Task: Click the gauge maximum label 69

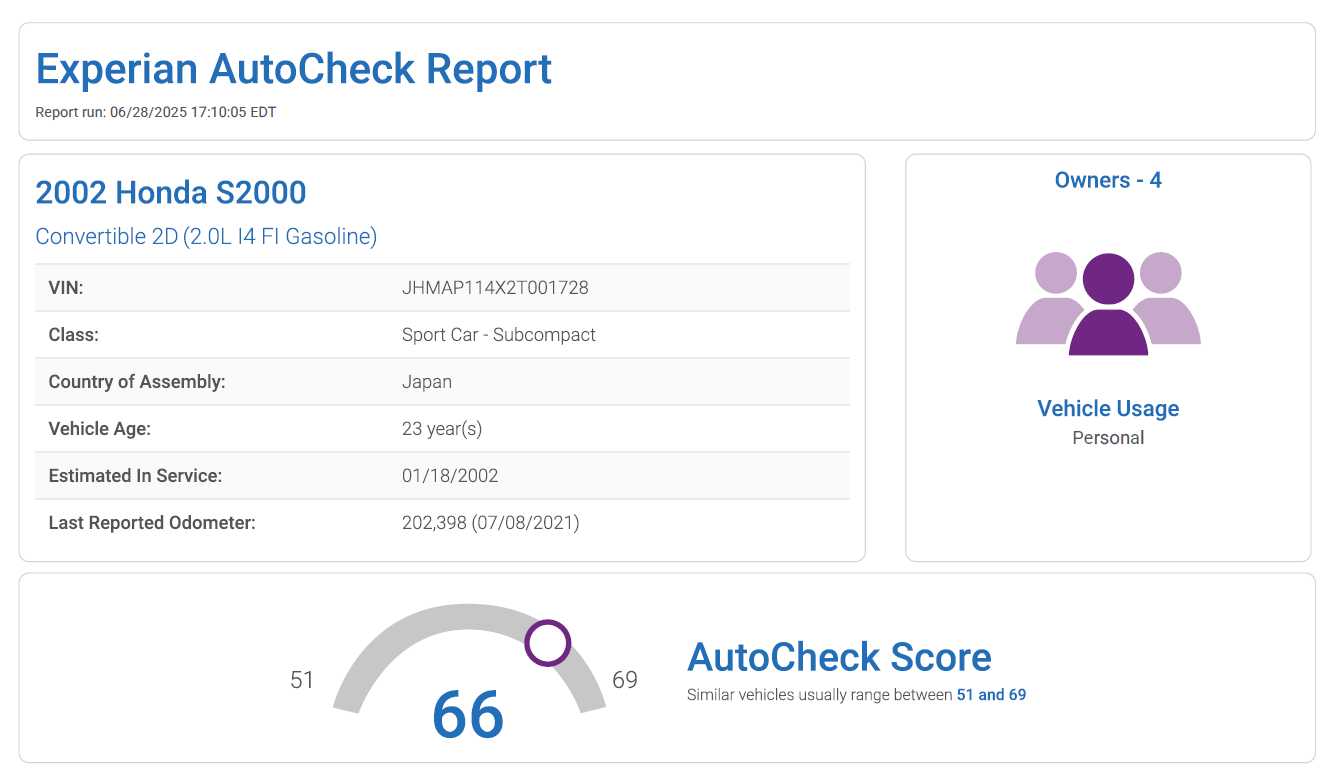Action: coord(625,681)
